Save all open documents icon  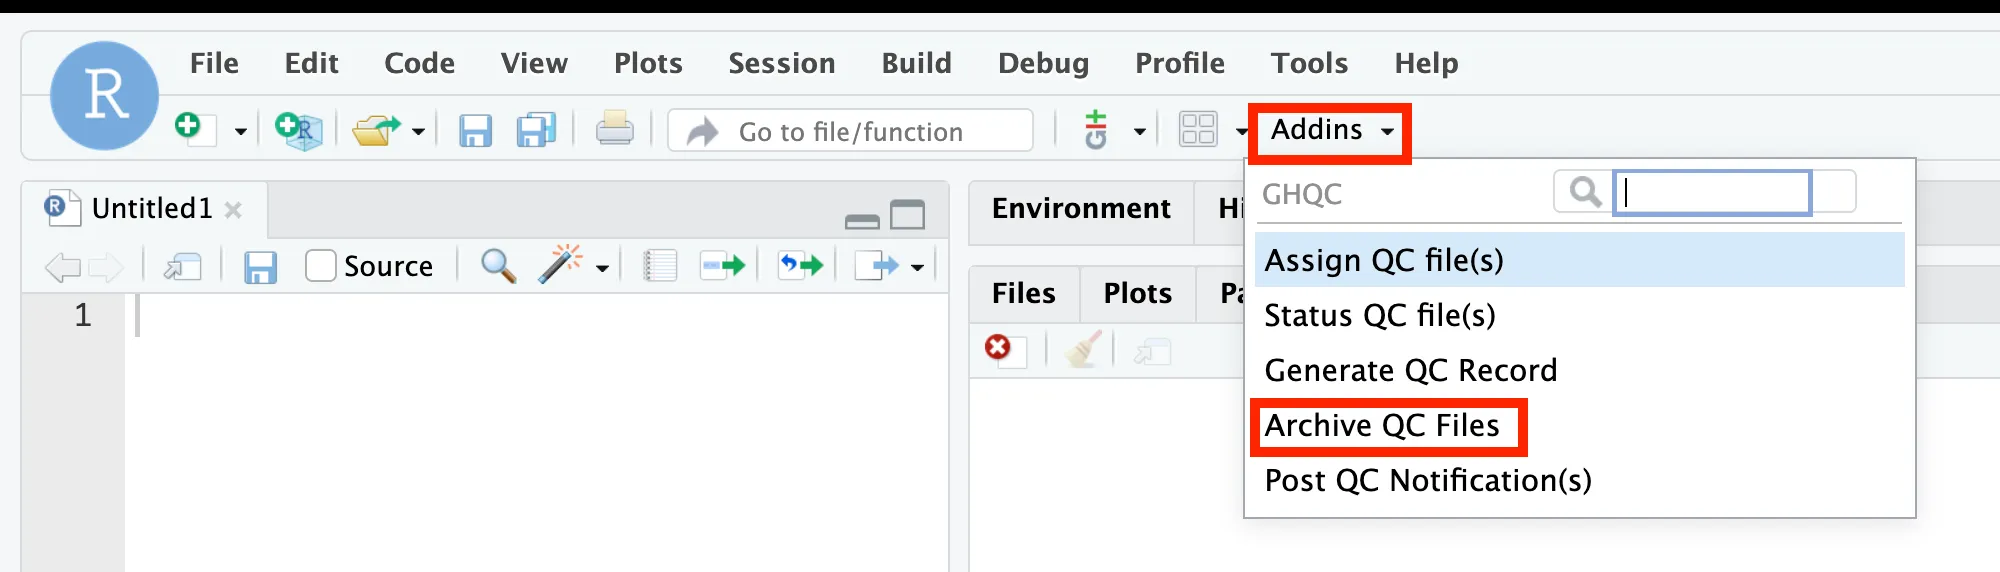[536, 130]
